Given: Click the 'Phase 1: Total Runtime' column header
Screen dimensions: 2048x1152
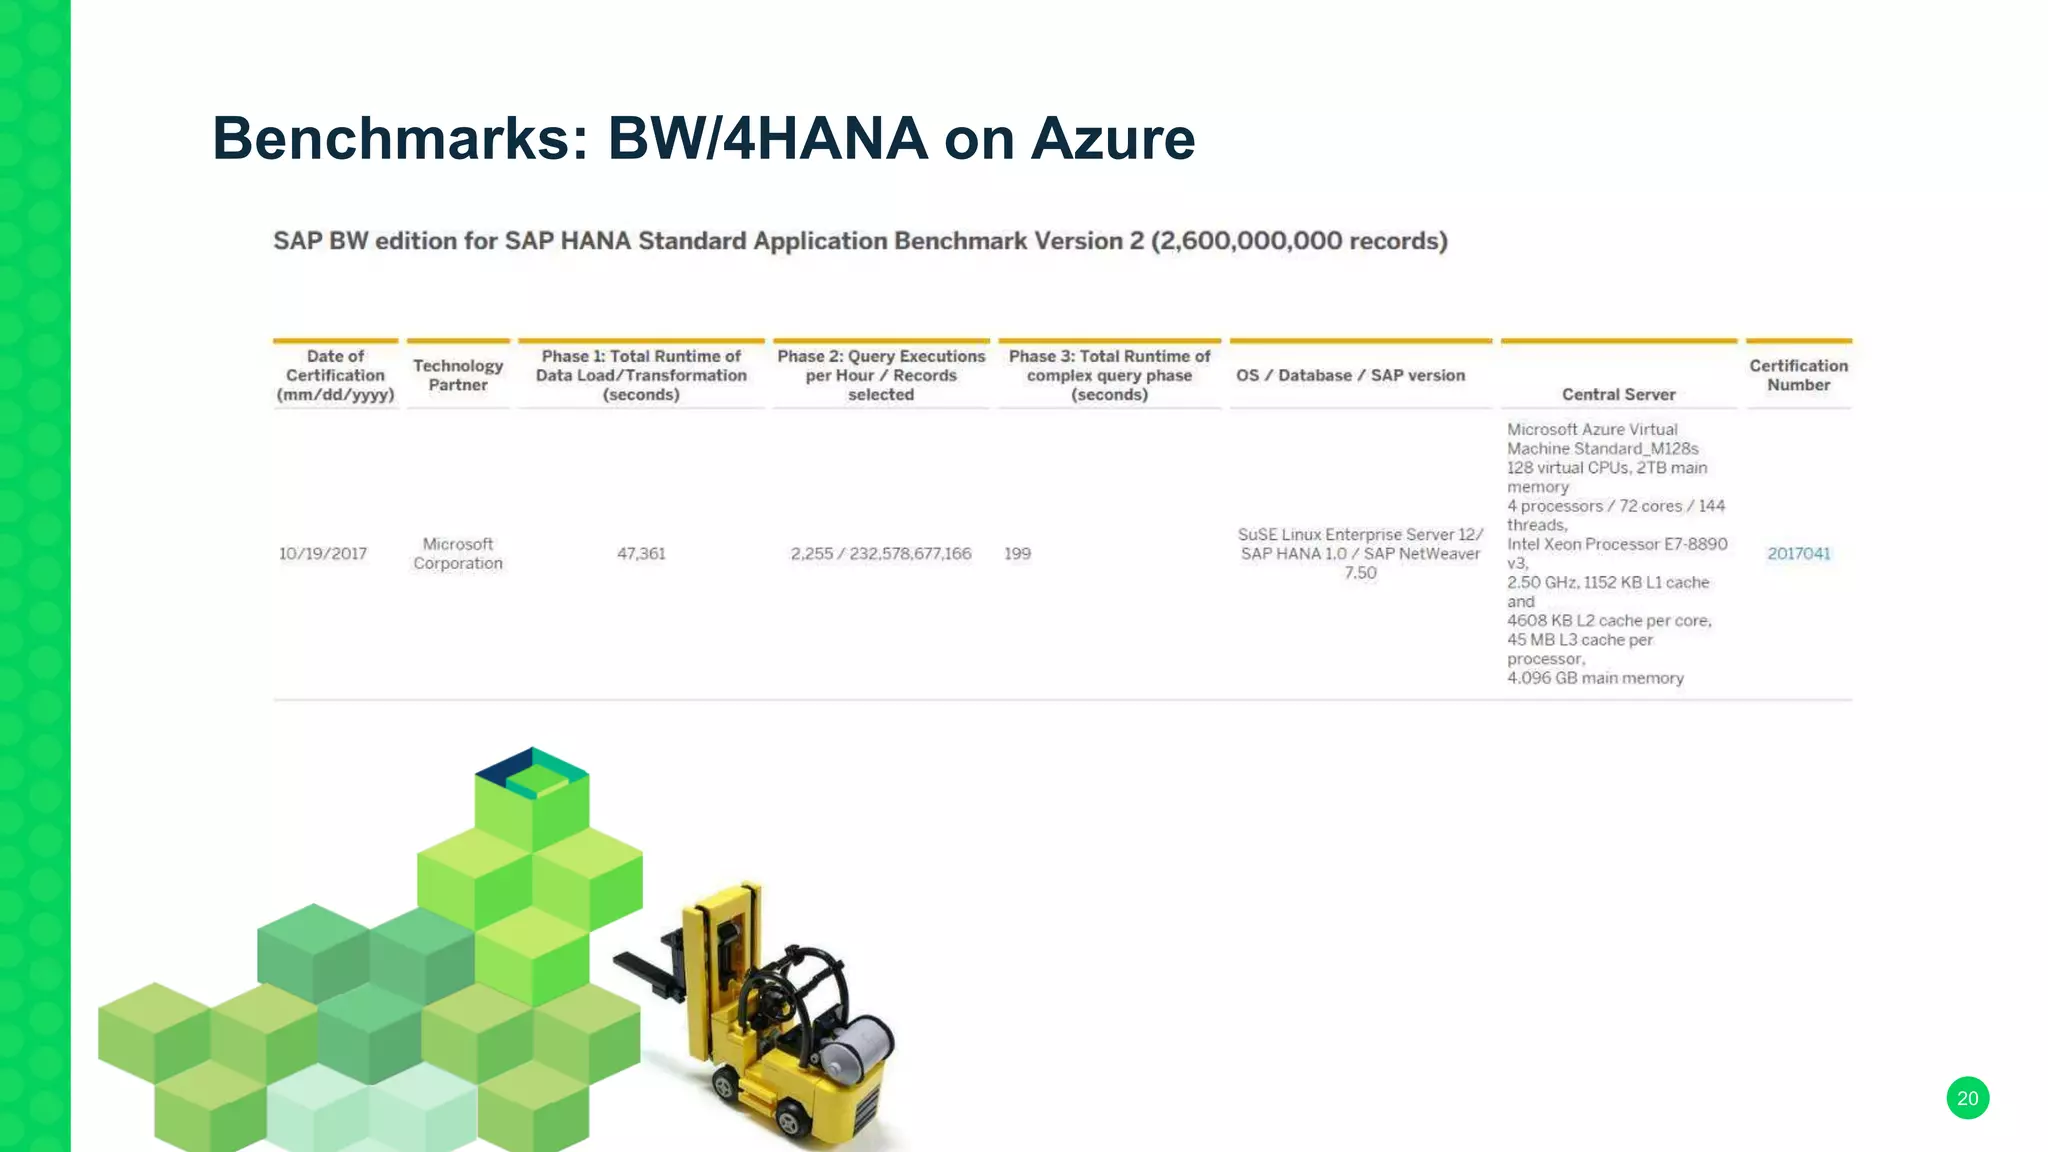Looking at the screenshot, I should point(641,375).
